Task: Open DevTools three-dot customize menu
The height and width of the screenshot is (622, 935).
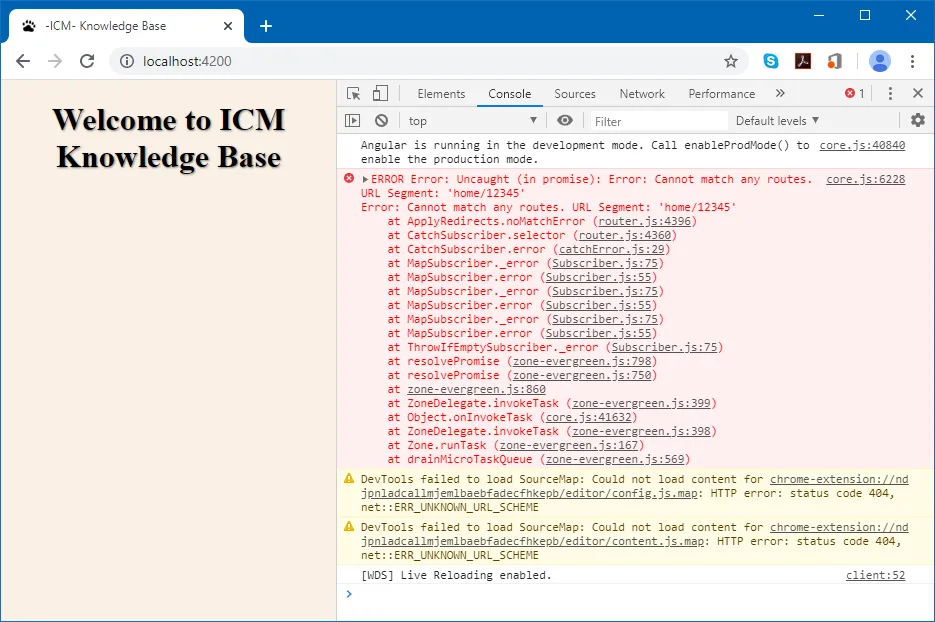Action: pos(890,94)
